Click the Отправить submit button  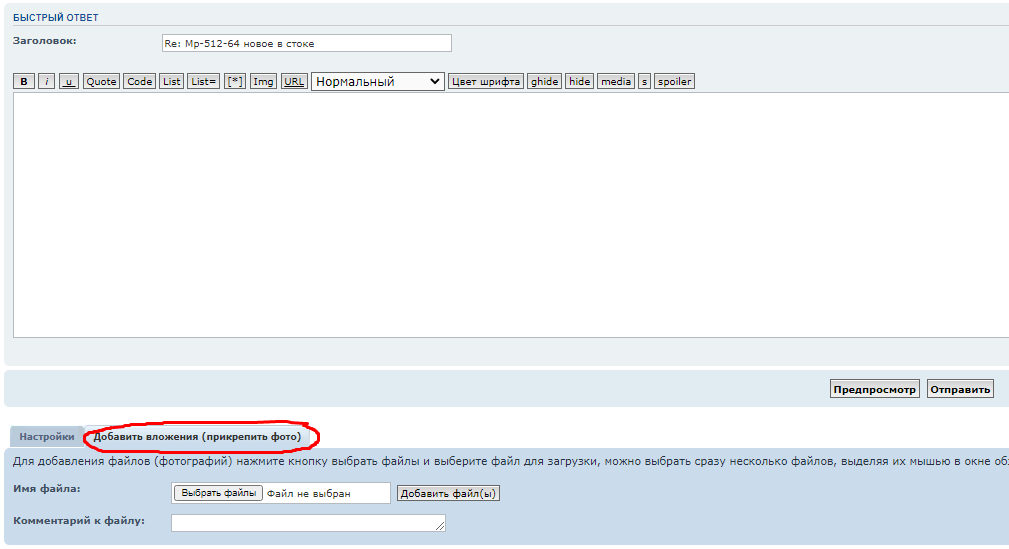click(x=960, y=390)
